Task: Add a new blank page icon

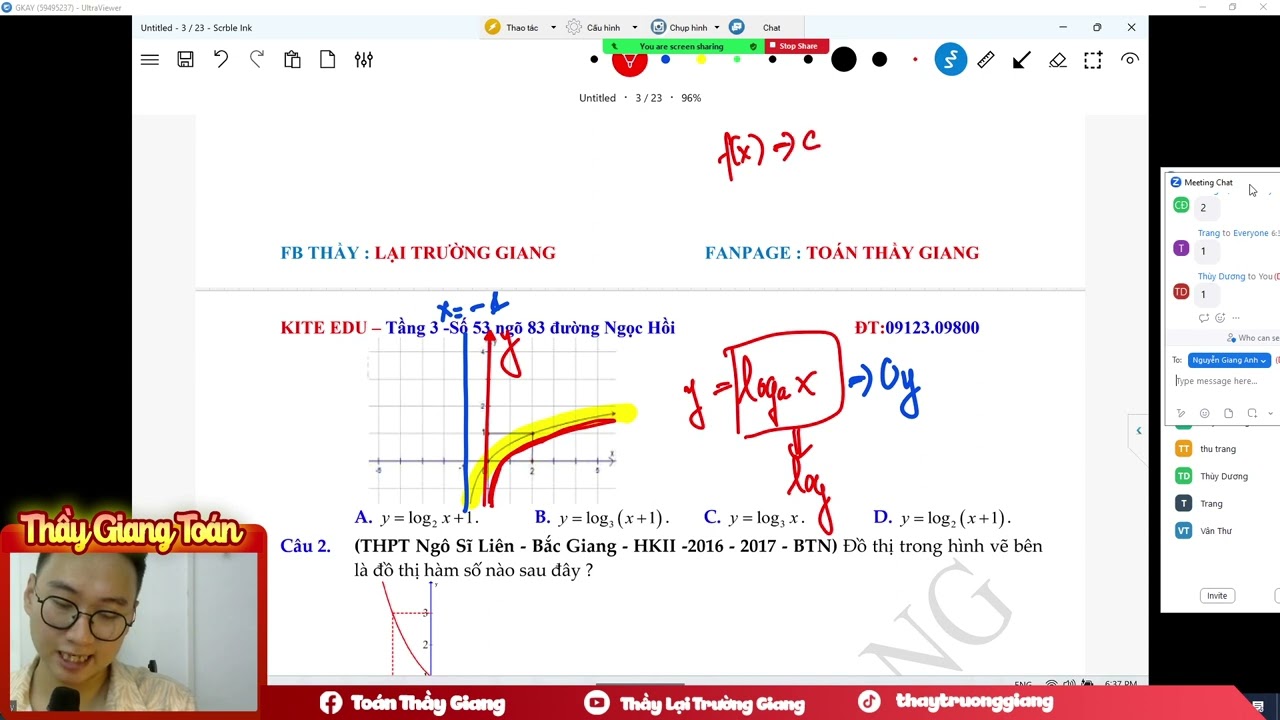Action: (327, 60)
